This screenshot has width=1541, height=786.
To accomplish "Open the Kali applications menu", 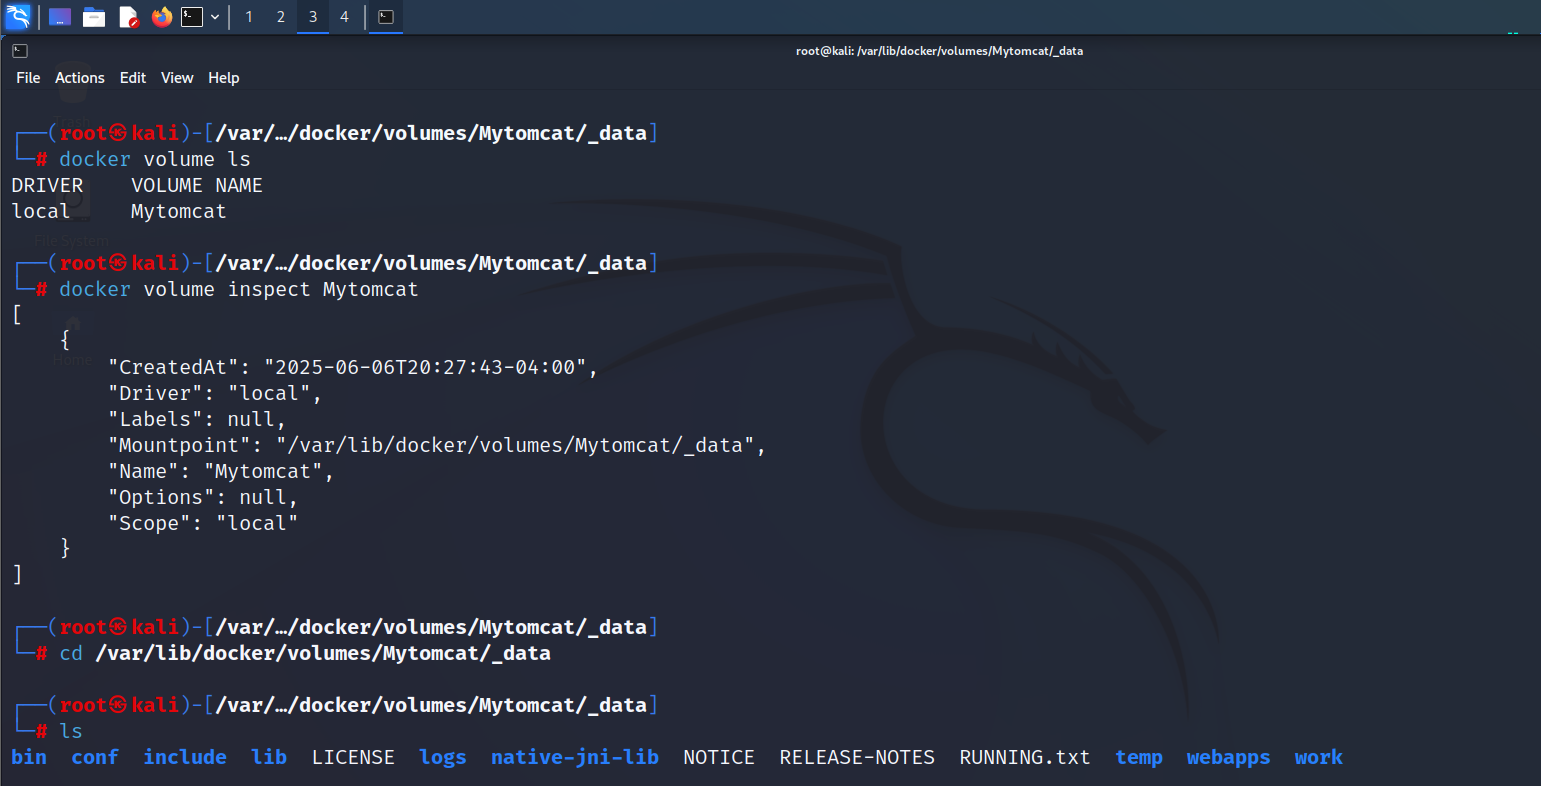I will tap(18, 16).
